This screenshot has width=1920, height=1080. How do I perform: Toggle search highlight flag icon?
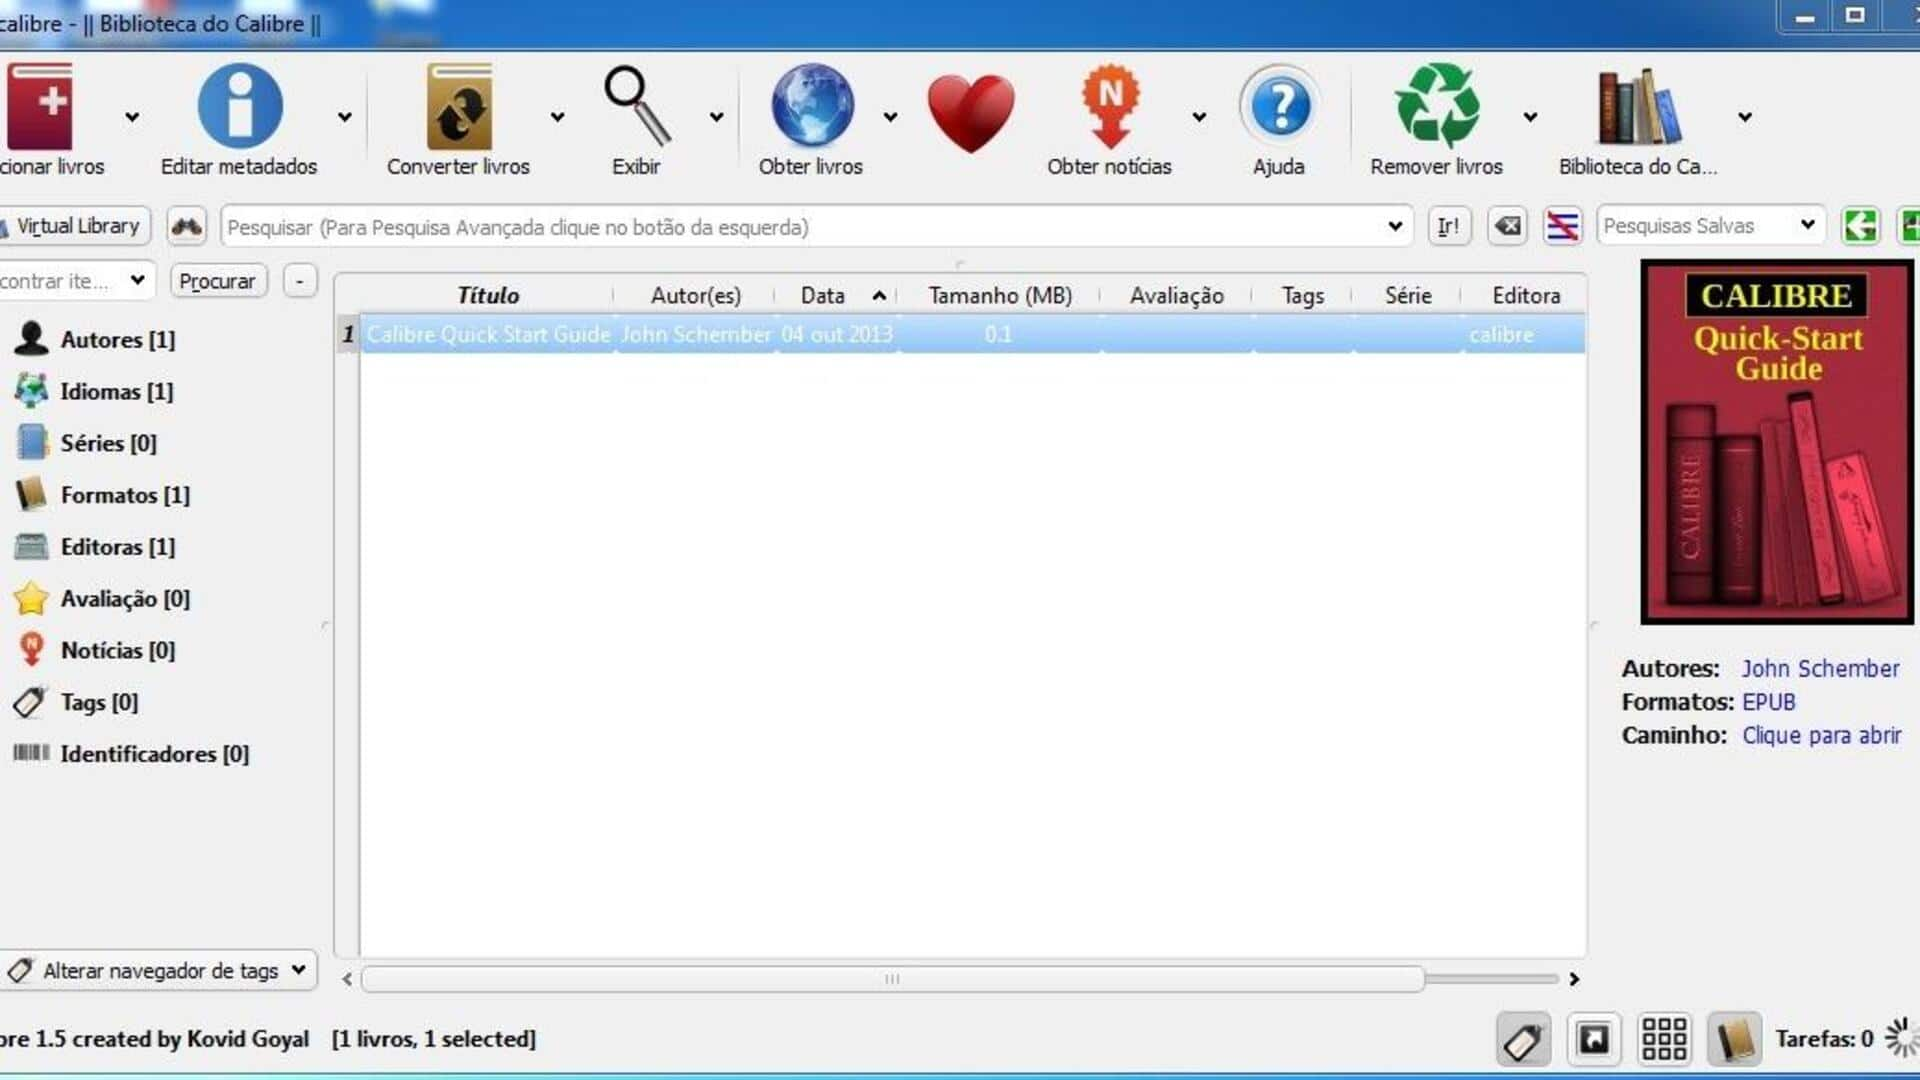point(1562,226)
